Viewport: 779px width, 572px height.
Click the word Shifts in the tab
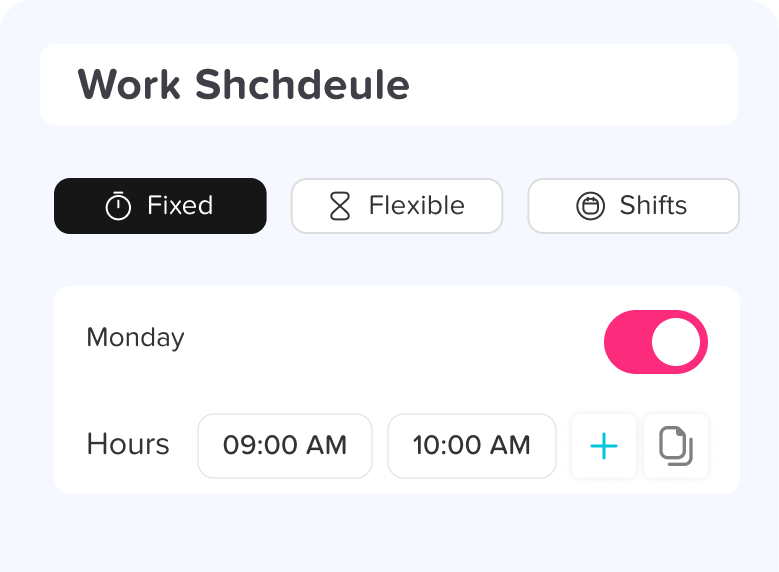point(653,206)
